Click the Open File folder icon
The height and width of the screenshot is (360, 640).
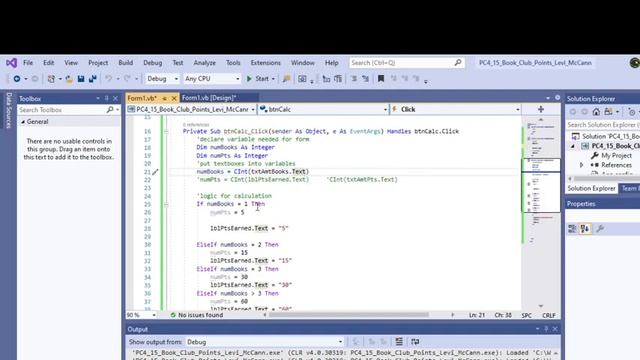point(69,79)
